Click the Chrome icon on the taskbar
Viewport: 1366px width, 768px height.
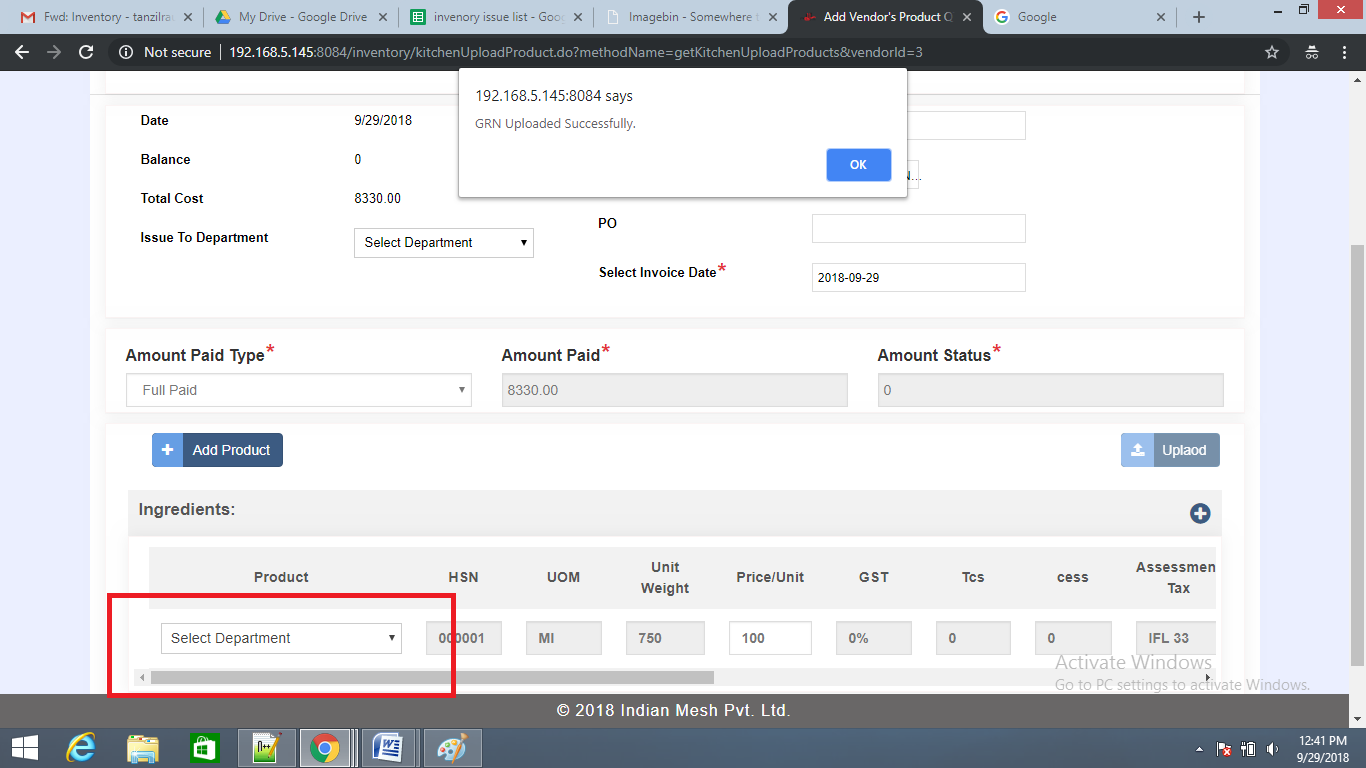(326, 748)
